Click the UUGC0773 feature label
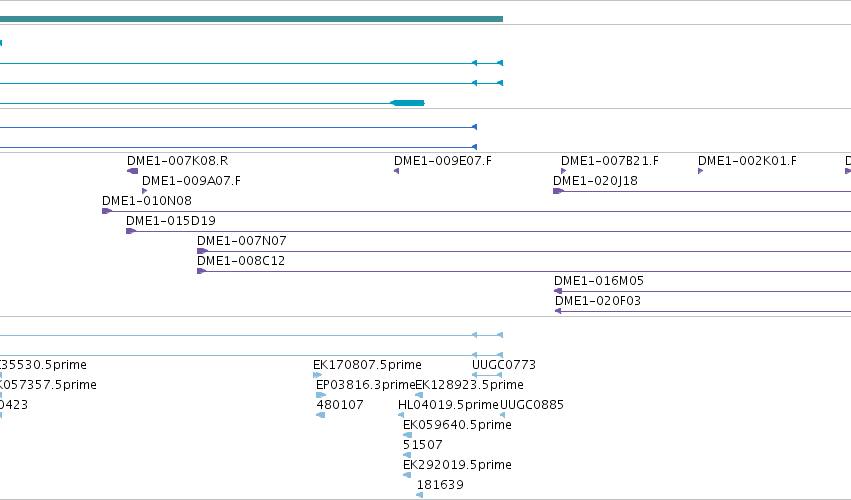 tap(504, 365)
